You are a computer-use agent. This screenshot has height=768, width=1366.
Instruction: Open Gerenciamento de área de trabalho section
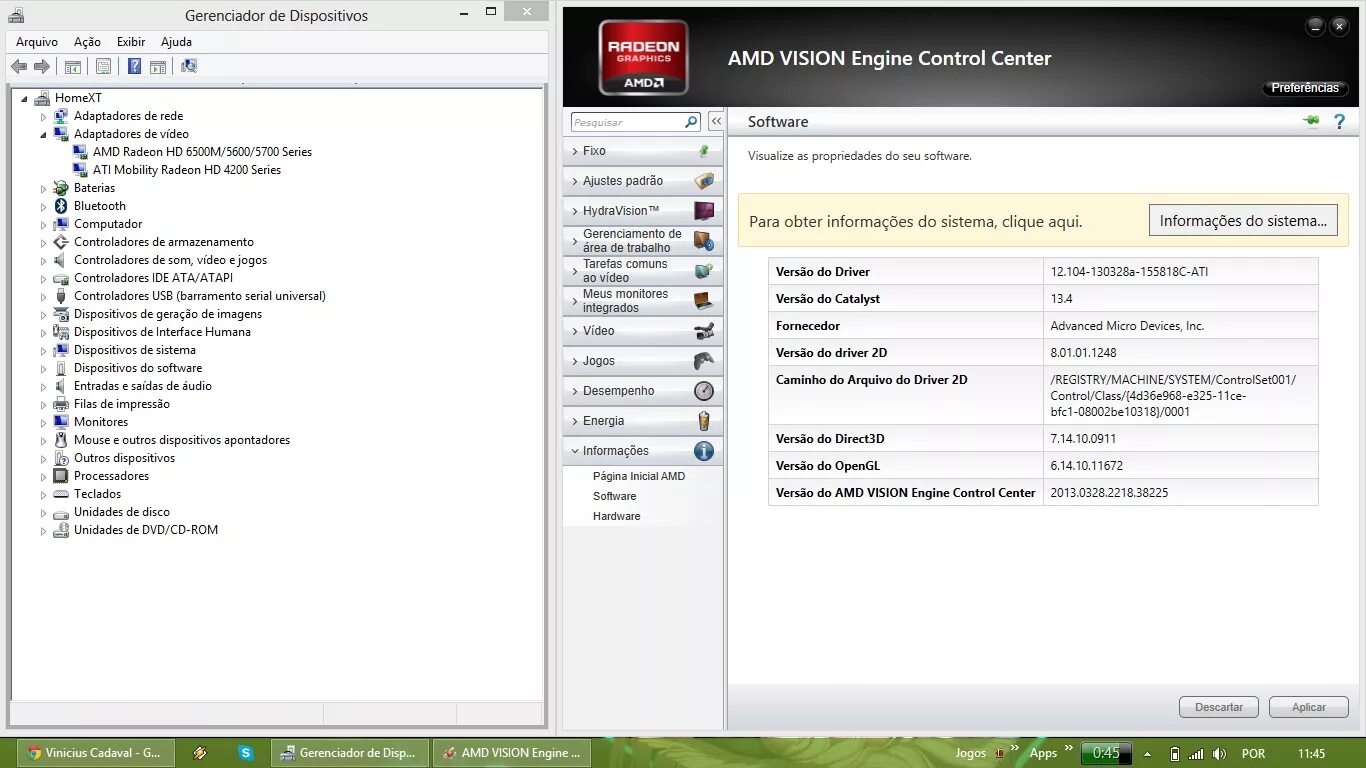pyautogui.click(x=643, y=241)
